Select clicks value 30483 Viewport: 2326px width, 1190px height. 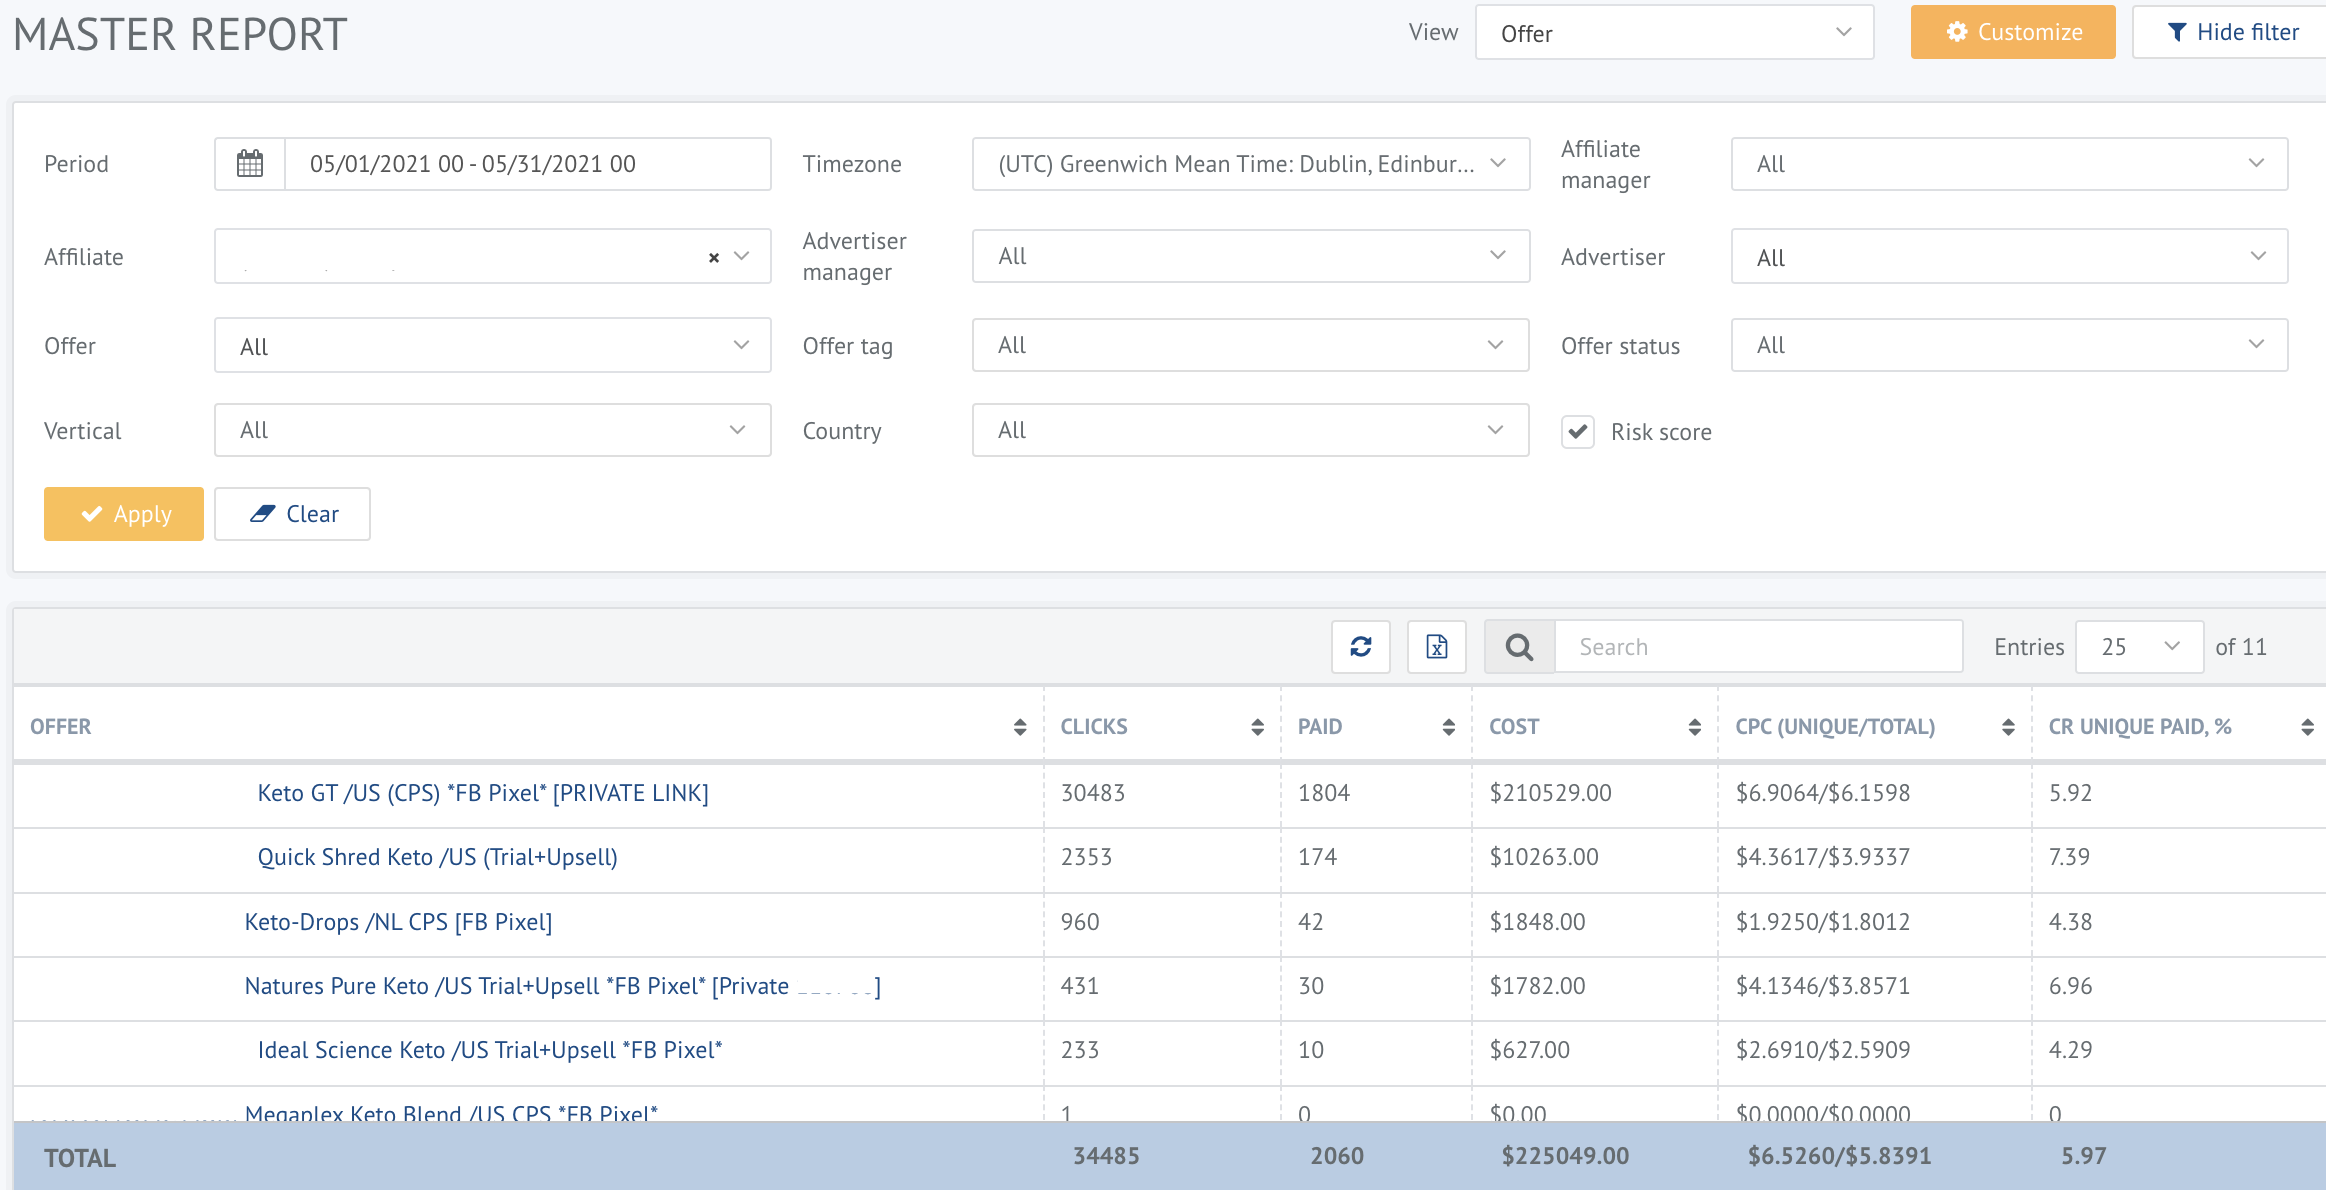(x=1093, y=793)
